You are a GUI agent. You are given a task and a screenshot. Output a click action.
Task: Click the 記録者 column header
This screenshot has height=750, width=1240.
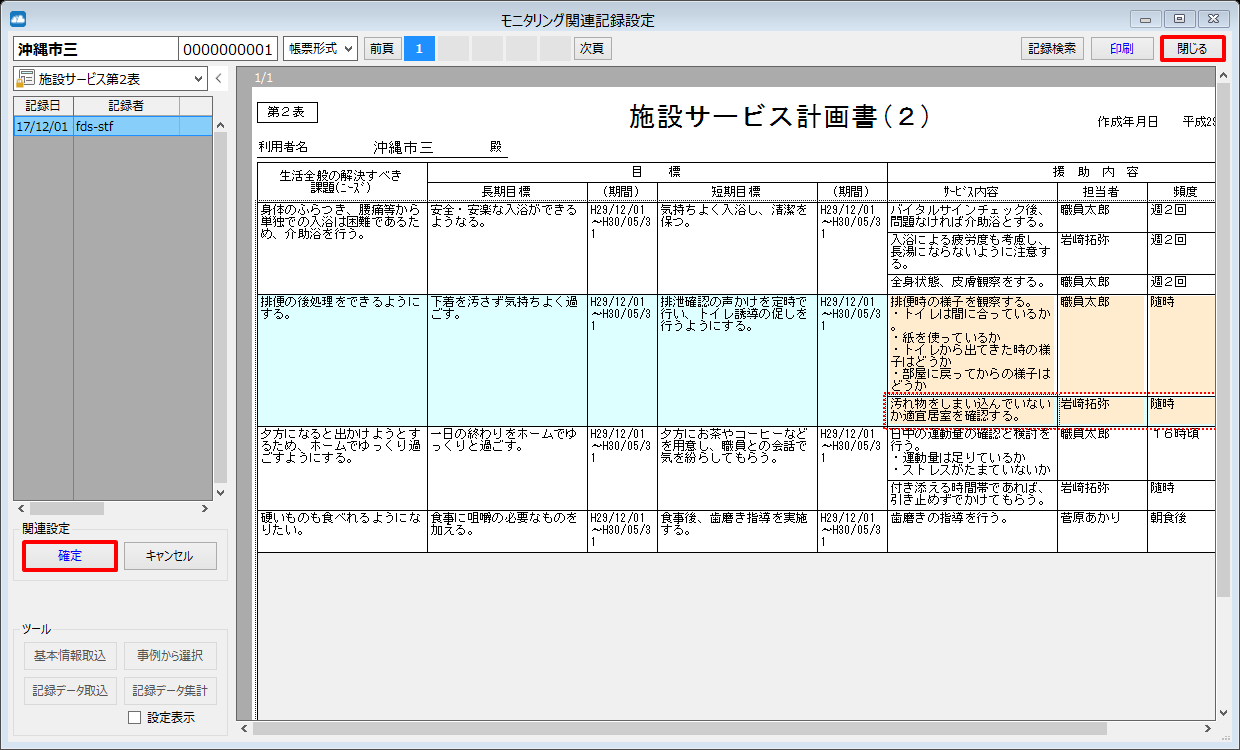[x=126, y=106]
